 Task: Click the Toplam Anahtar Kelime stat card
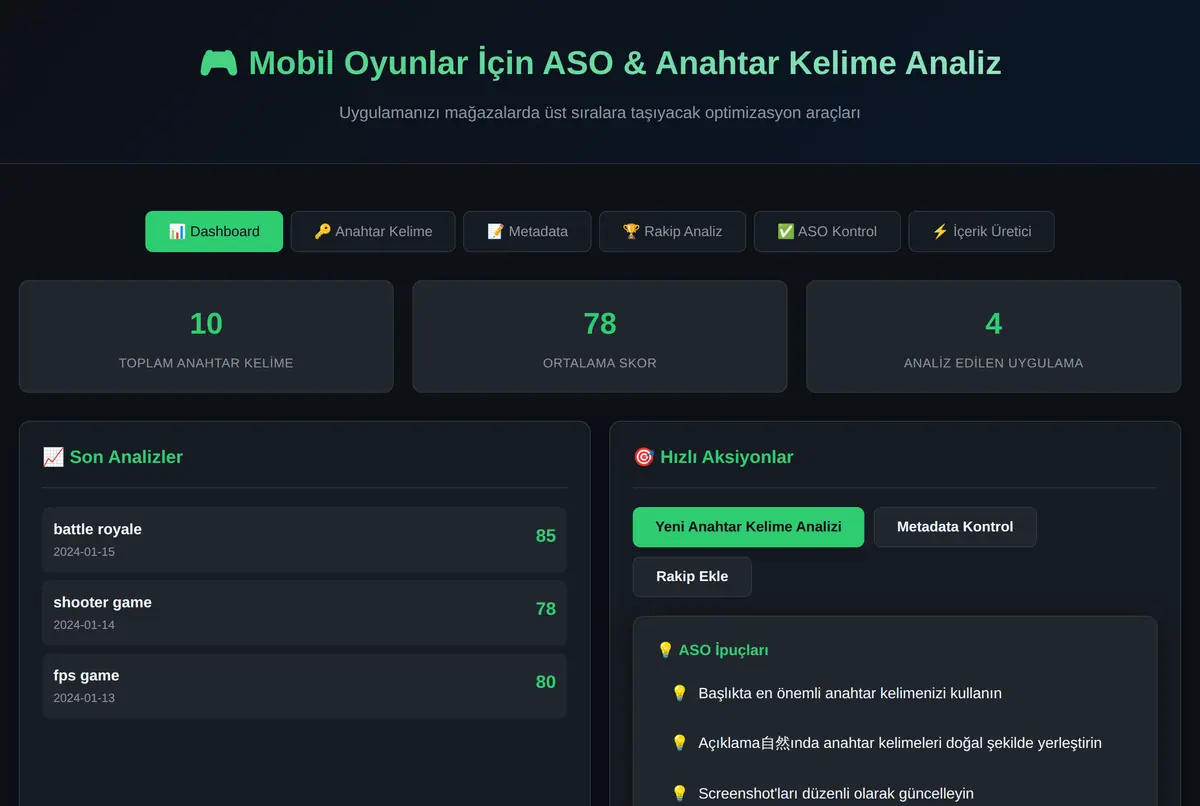point(206,336)
